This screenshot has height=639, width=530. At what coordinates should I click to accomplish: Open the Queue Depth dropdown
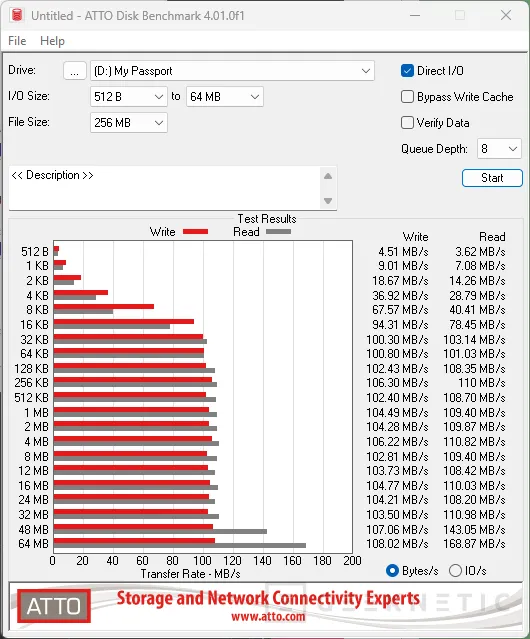[499, 149]
